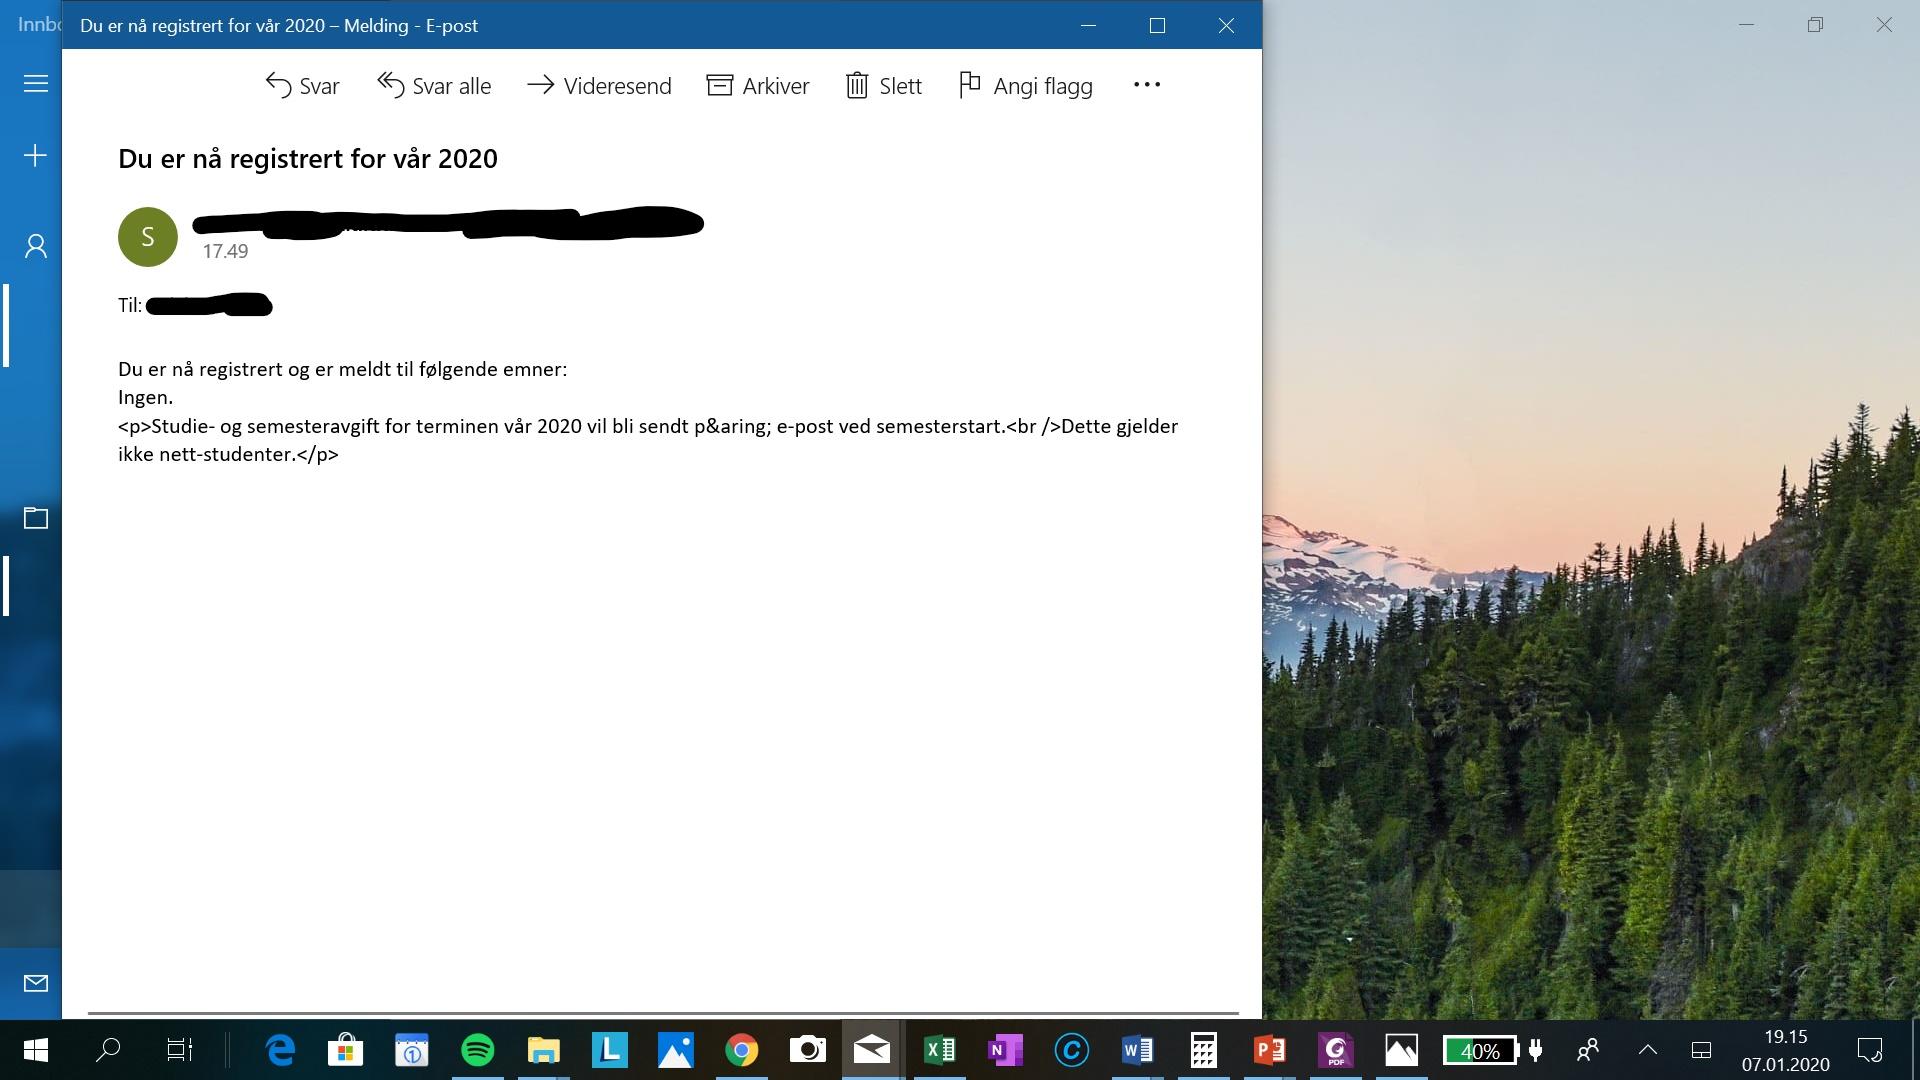Open the accounts person icon
This screenshot has width=1920, height=1080.
click(36, 246)
